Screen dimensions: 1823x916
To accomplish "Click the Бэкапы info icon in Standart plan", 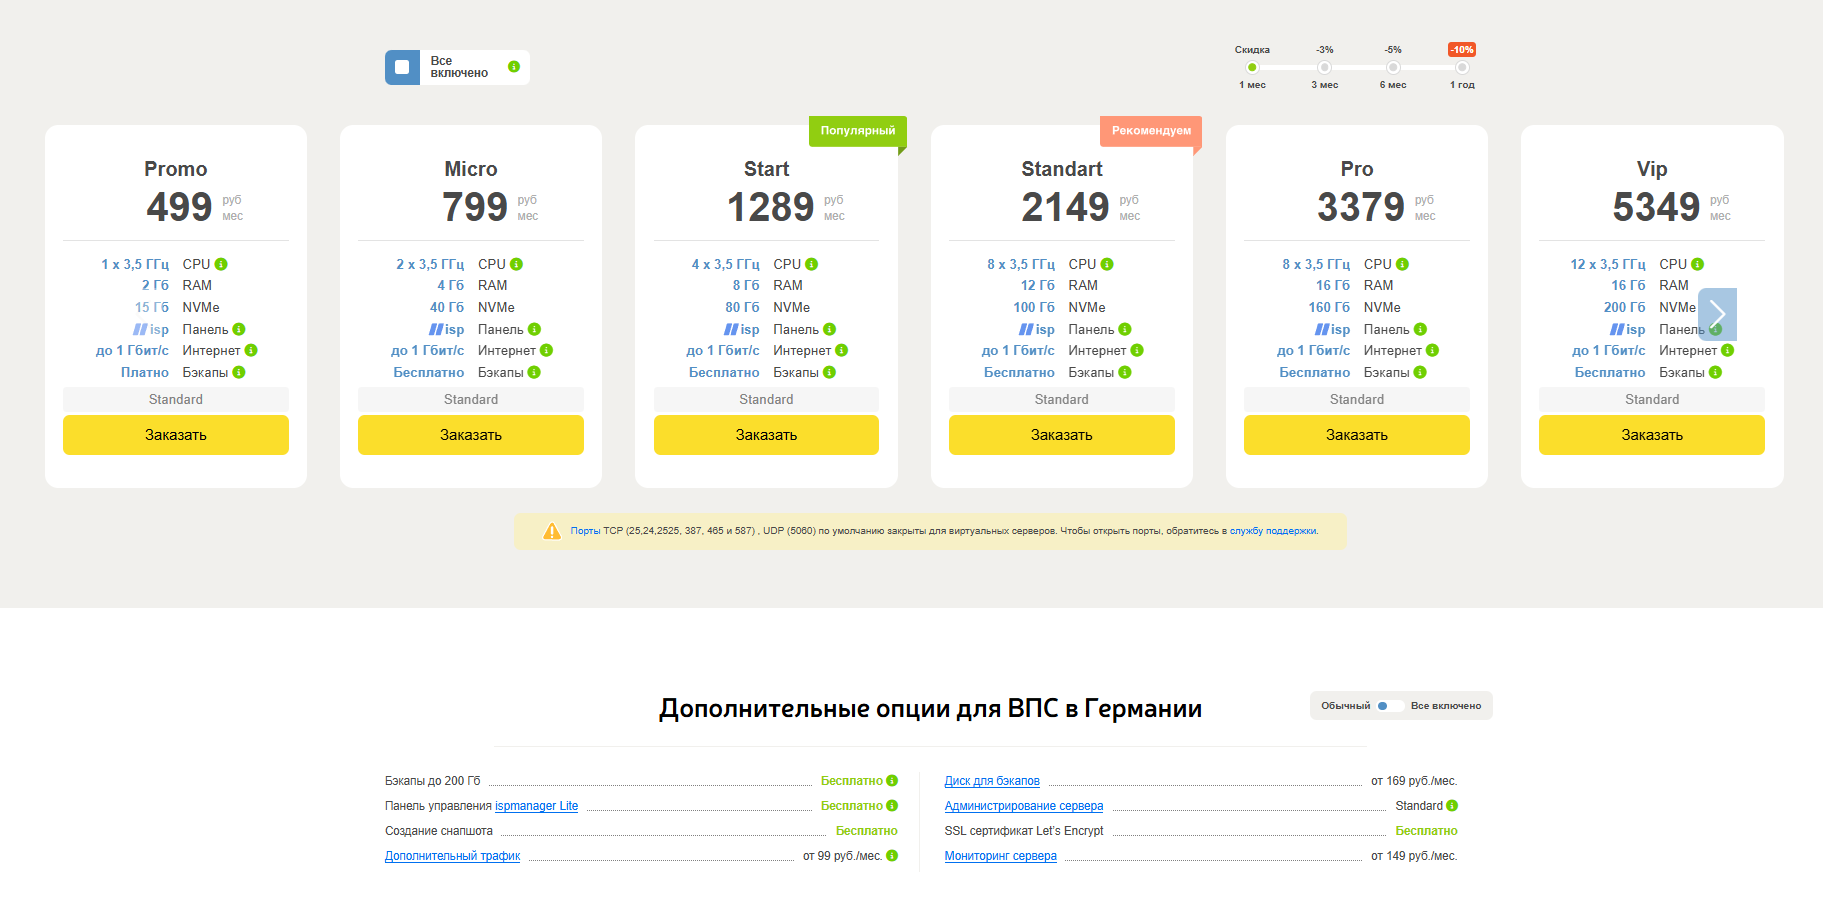I will (x=1125, y=372).
